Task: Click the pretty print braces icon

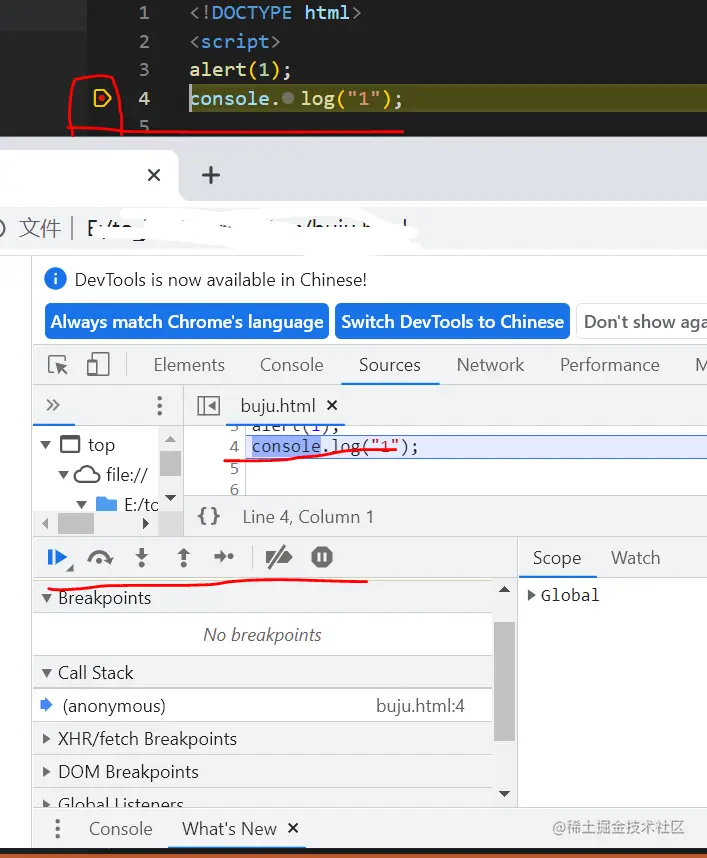Action: [208, 516]
